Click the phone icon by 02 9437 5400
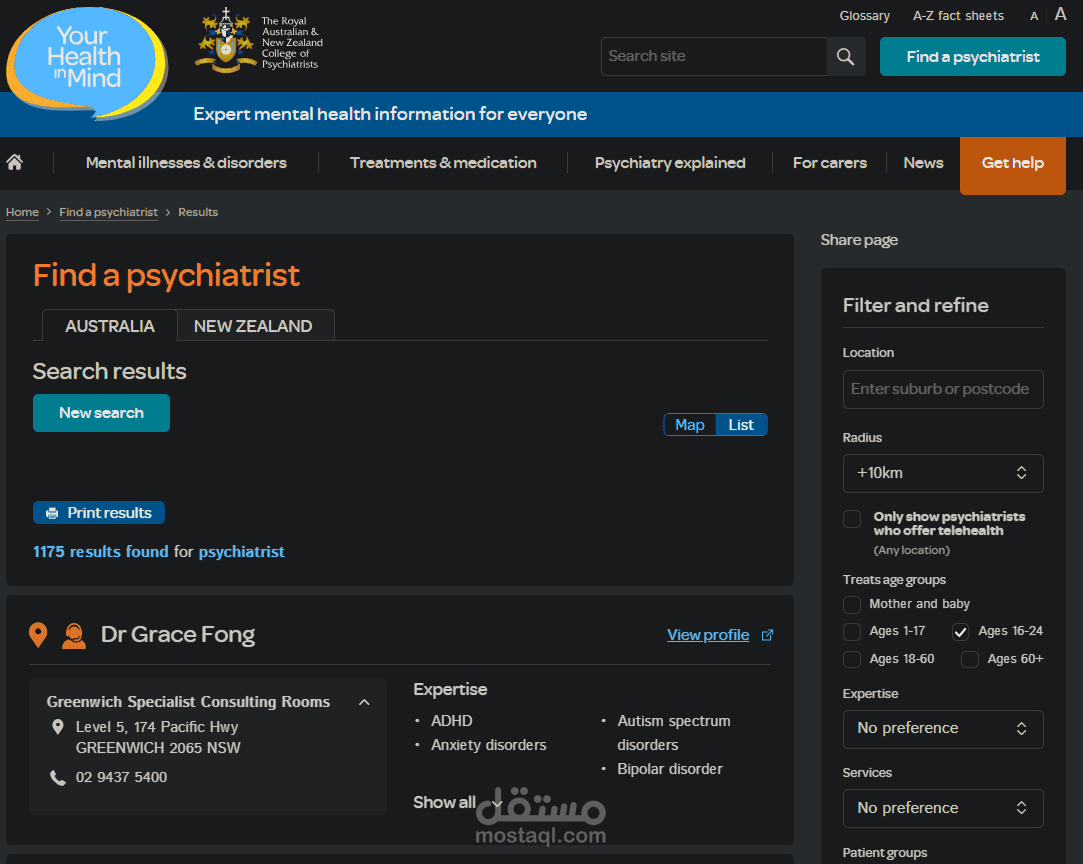The height and width of the screenshot is (864, 1083). click(x=58, y=778)
